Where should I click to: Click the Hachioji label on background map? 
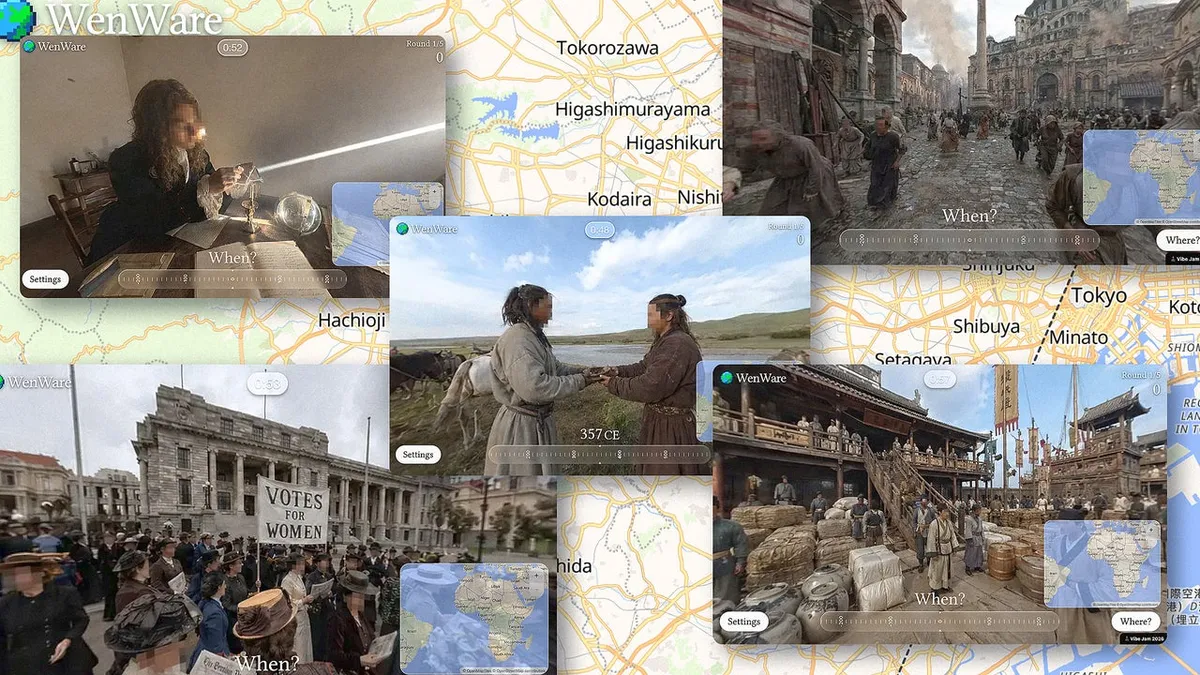(352, 320)
